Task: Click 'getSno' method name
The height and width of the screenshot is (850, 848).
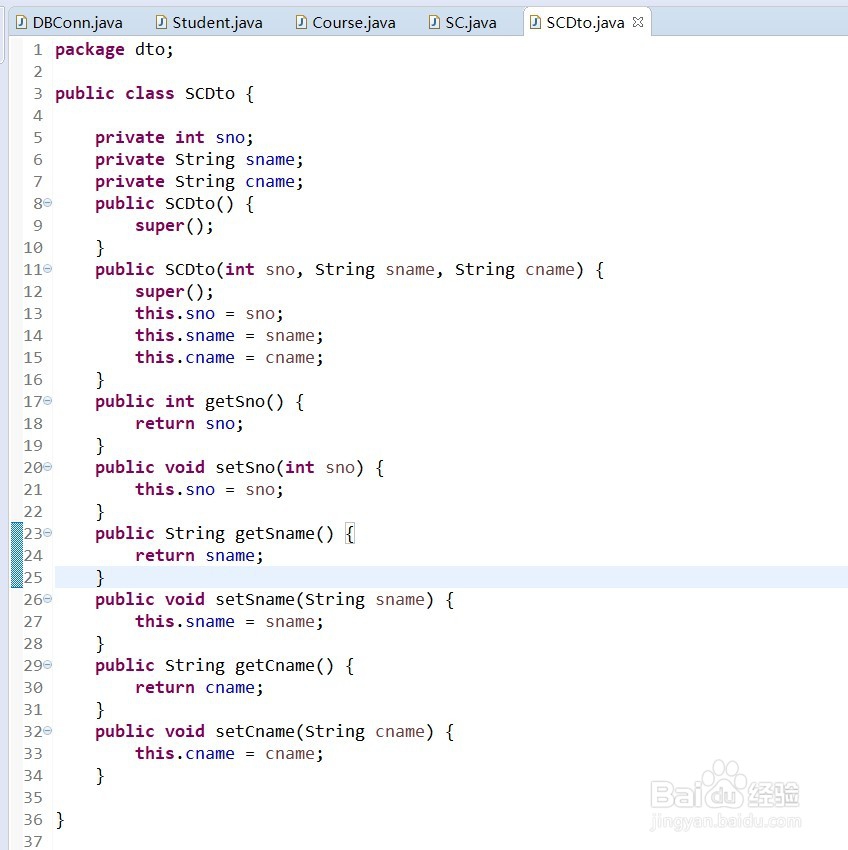Action: pyautogui.click(x=235, y=402)
